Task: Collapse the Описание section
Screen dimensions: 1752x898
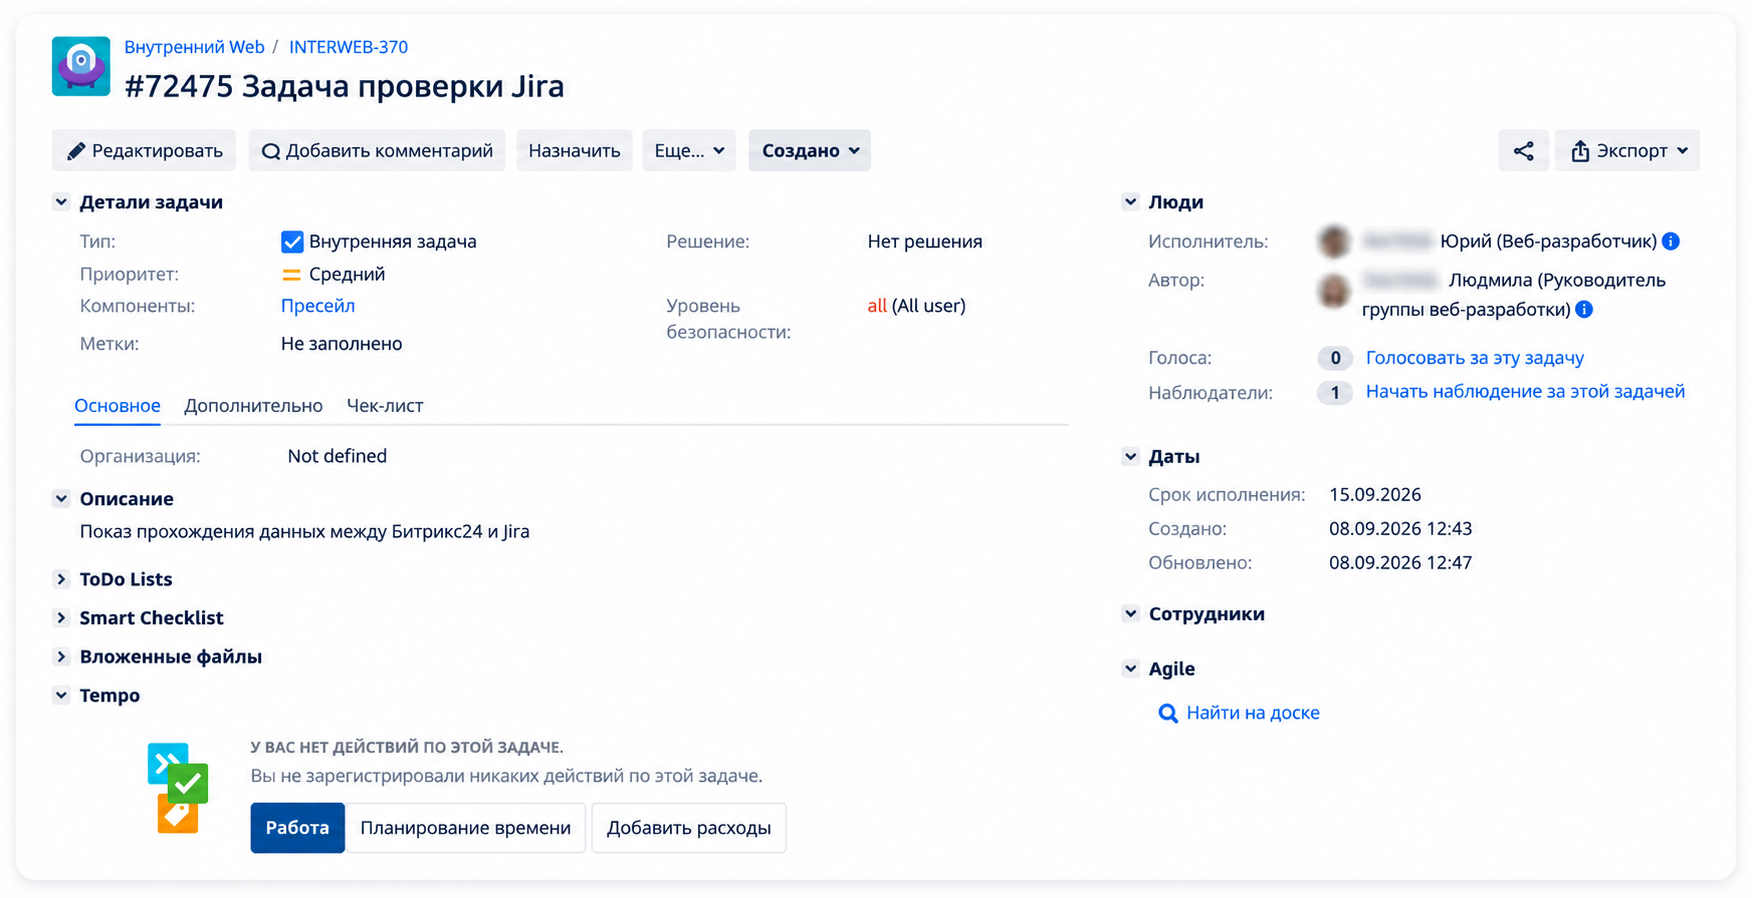Action: point(61,499)
